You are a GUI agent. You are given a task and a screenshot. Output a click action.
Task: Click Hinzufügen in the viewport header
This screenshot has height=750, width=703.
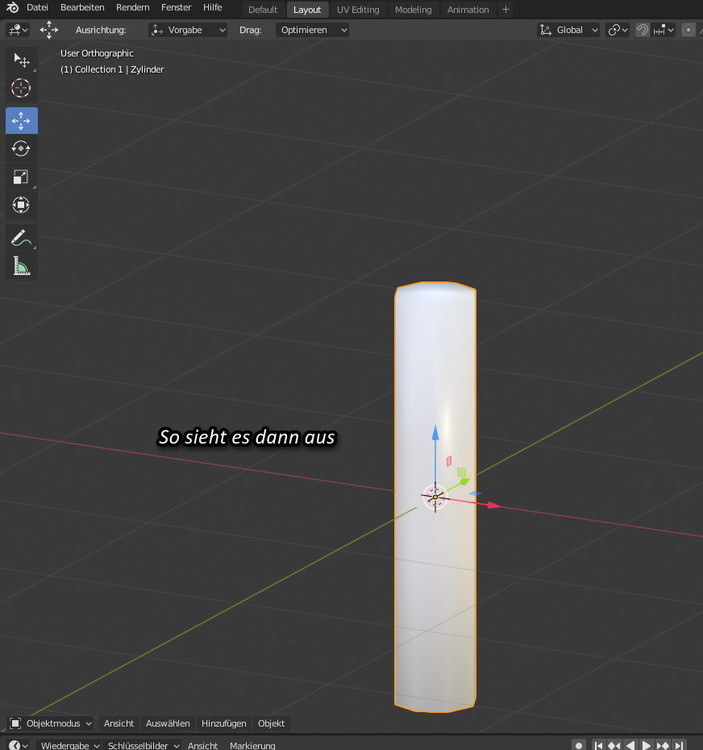pos(224,723)
